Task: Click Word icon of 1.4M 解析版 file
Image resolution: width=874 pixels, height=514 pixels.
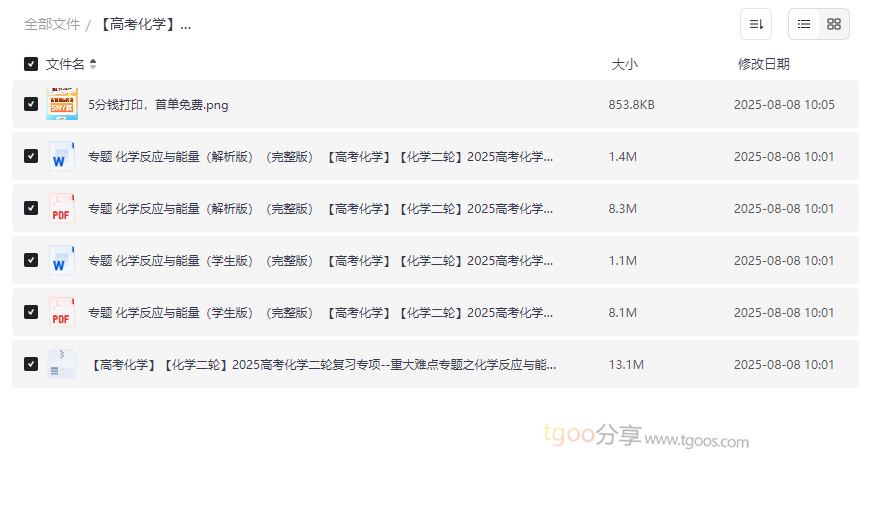Action: point(62,157)
